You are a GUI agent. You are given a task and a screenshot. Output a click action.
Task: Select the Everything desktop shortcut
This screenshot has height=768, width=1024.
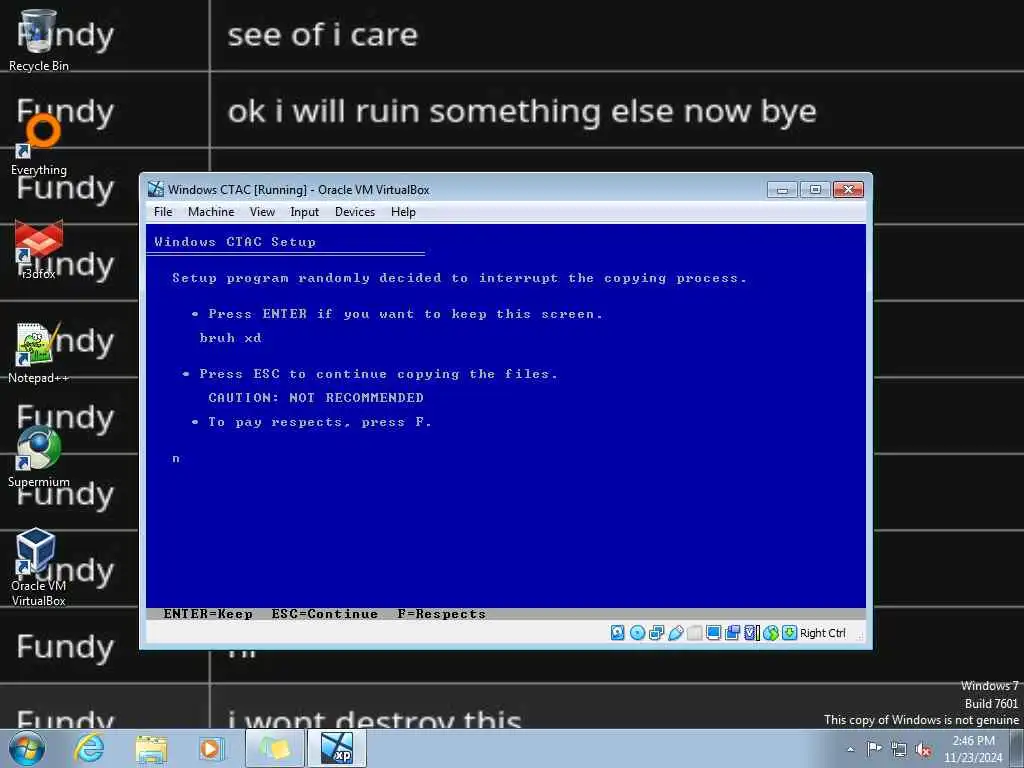[39, 145]
